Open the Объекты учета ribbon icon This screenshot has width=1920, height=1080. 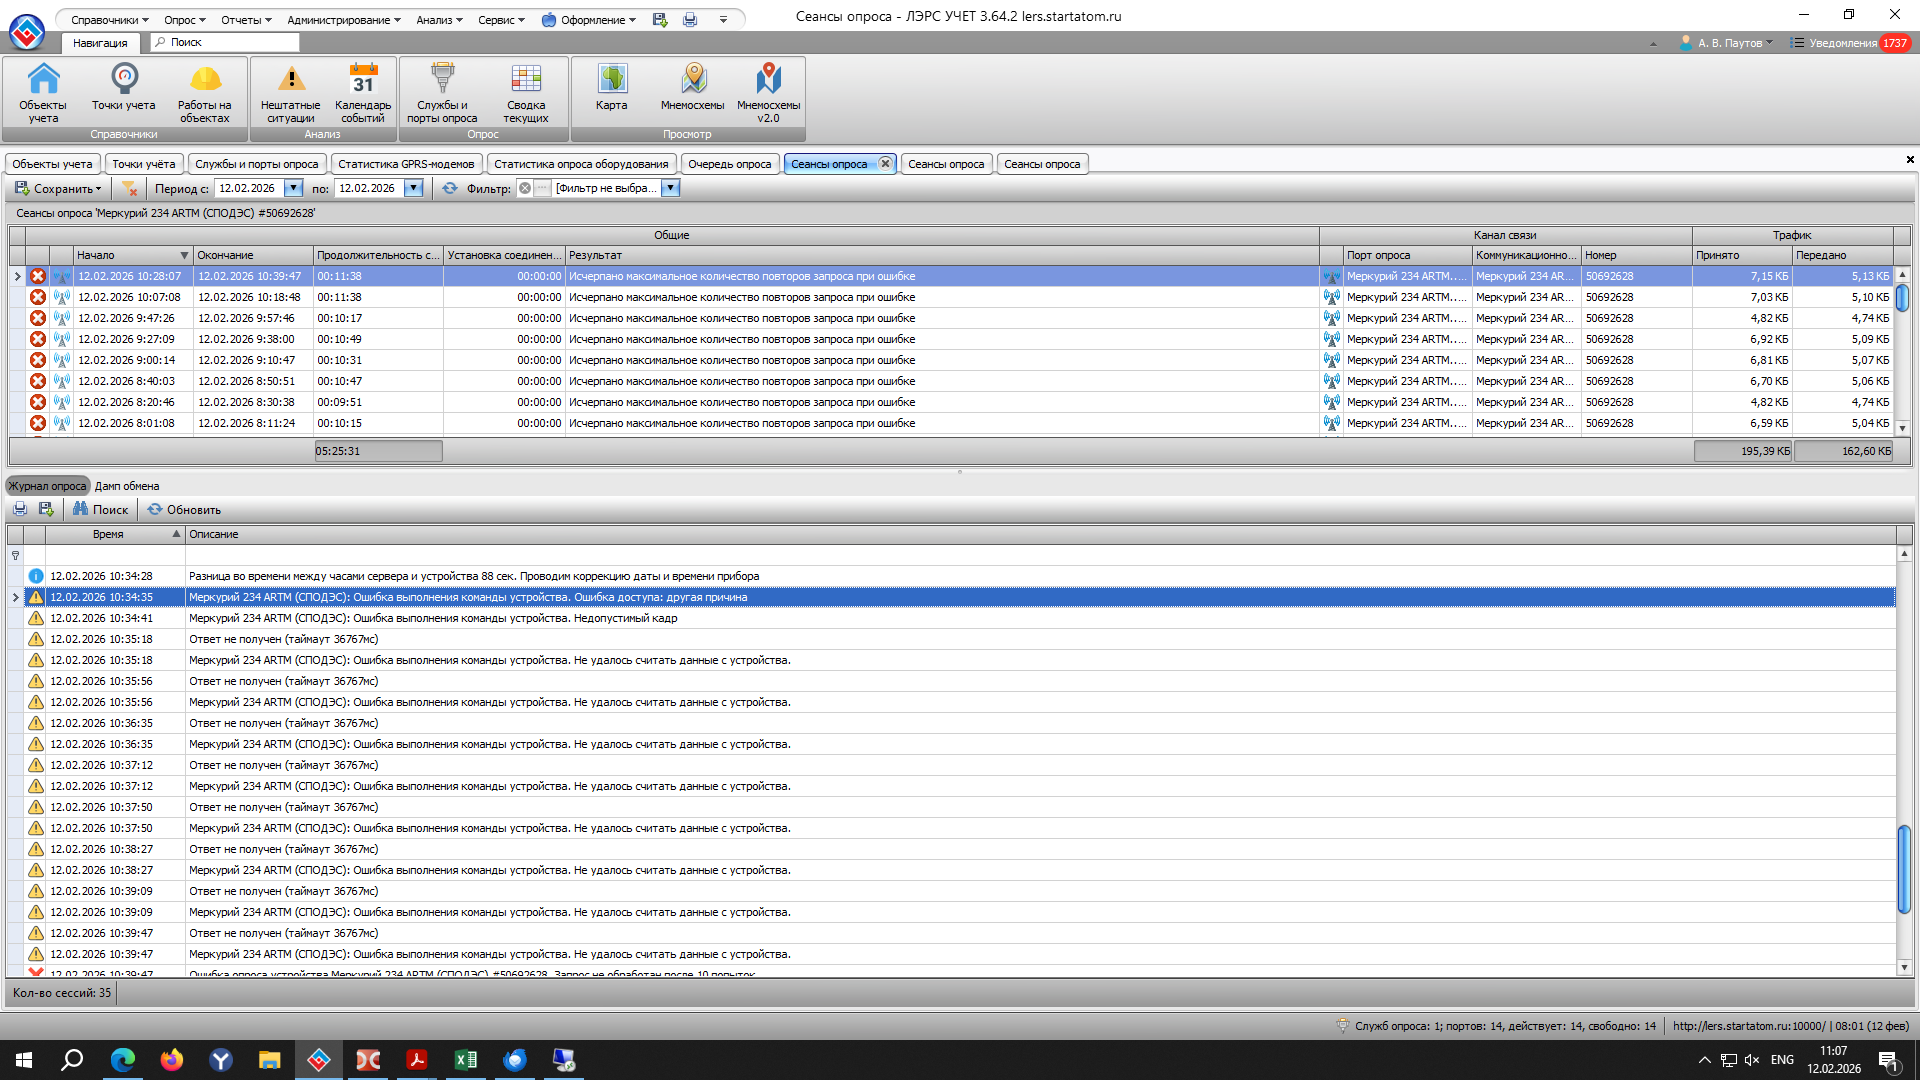click(43, 80)
